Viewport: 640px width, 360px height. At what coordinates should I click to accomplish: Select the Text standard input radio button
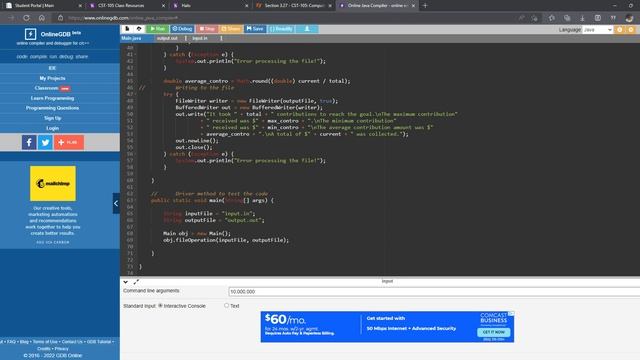coord(227,305)
